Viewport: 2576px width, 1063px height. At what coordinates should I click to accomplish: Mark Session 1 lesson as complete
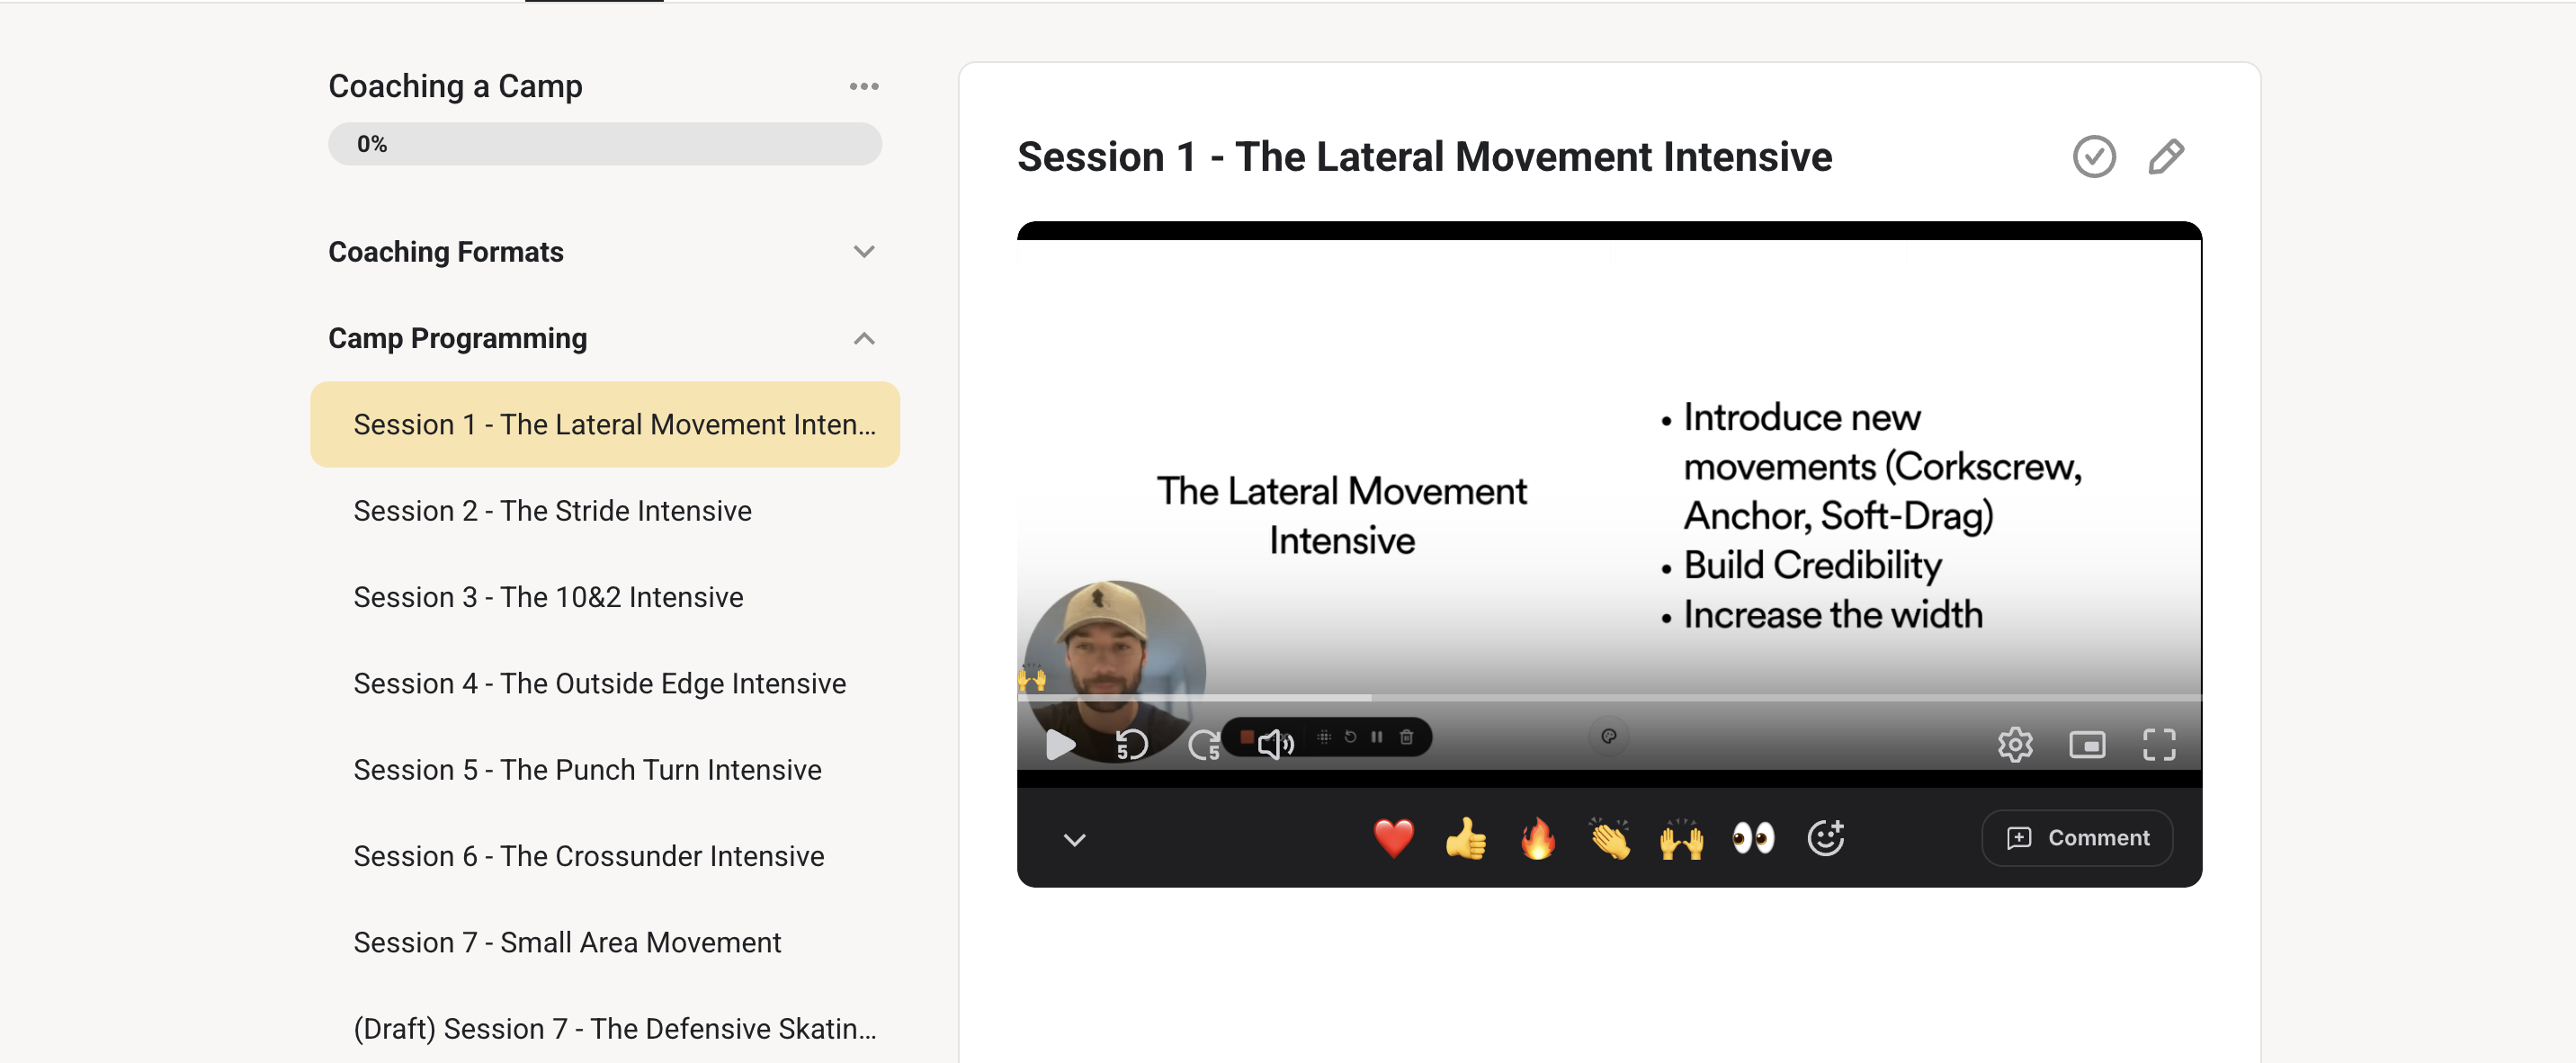pos(2094,157)
